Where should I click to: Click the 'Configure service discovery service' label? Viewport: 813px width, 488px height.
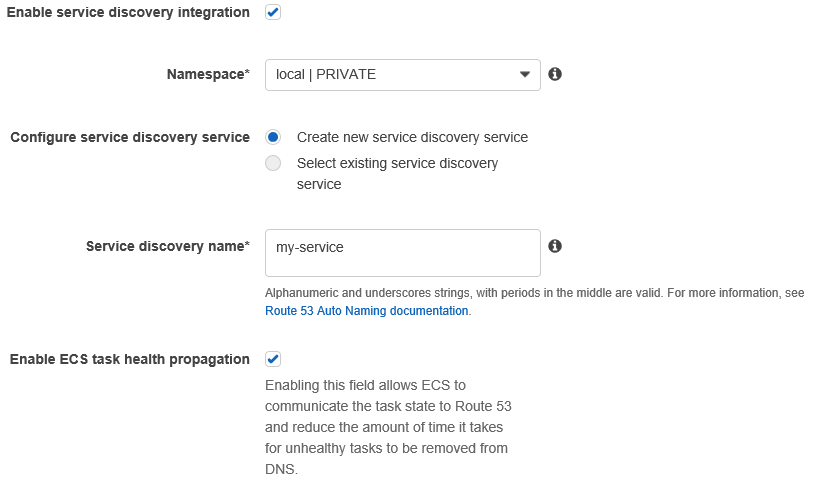(130, 137)
